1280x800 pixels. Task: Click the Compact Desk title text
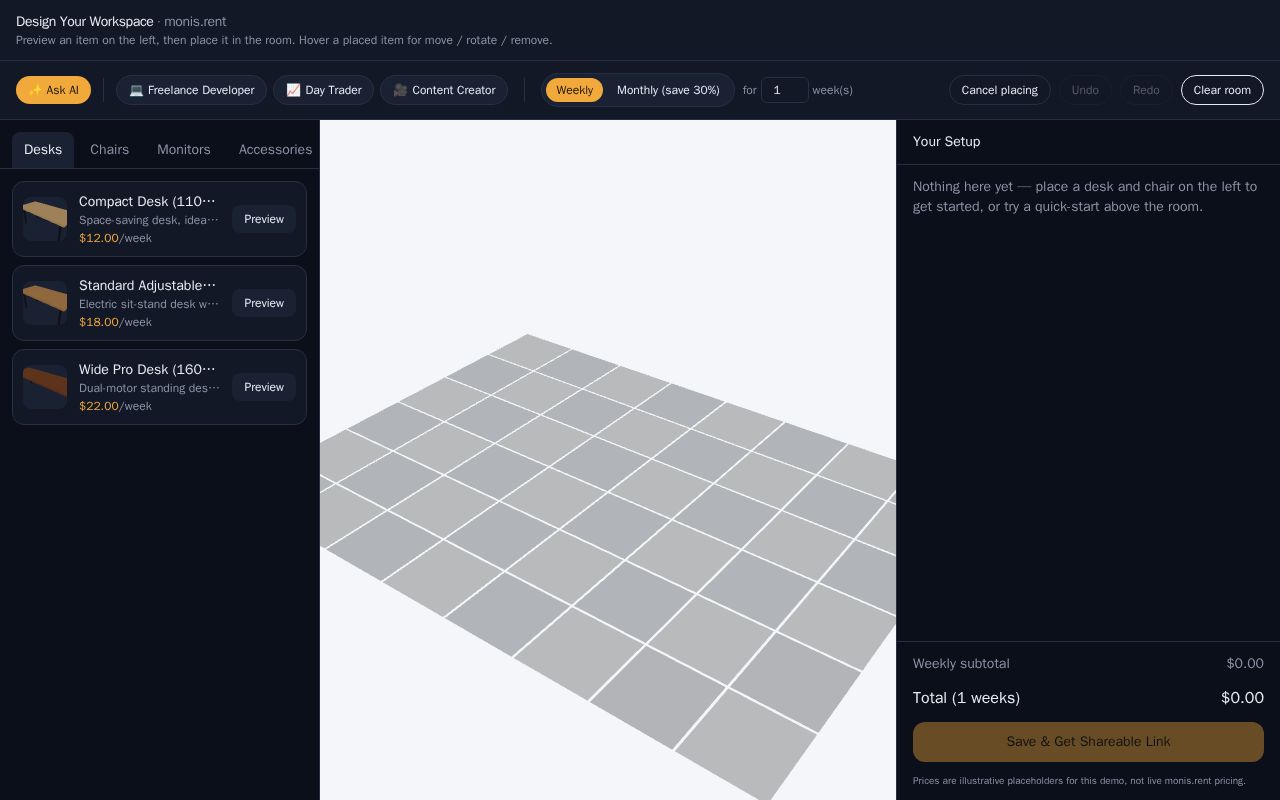[x=149, y=202]
